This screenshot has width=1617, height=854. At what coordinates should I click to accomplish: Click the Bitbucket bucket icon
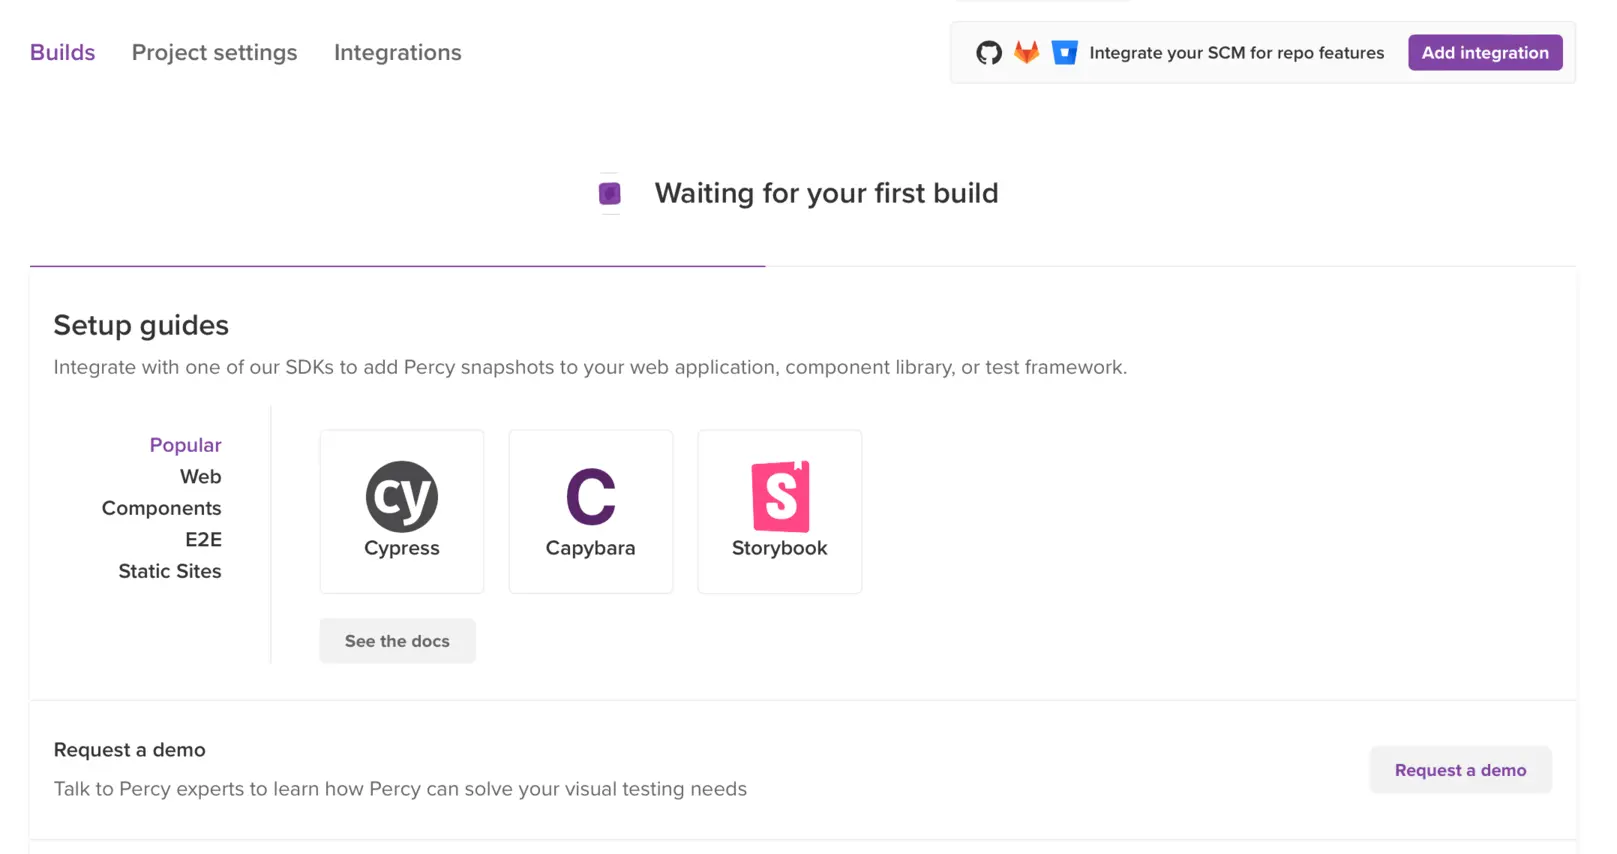[x=1064, y=53]
